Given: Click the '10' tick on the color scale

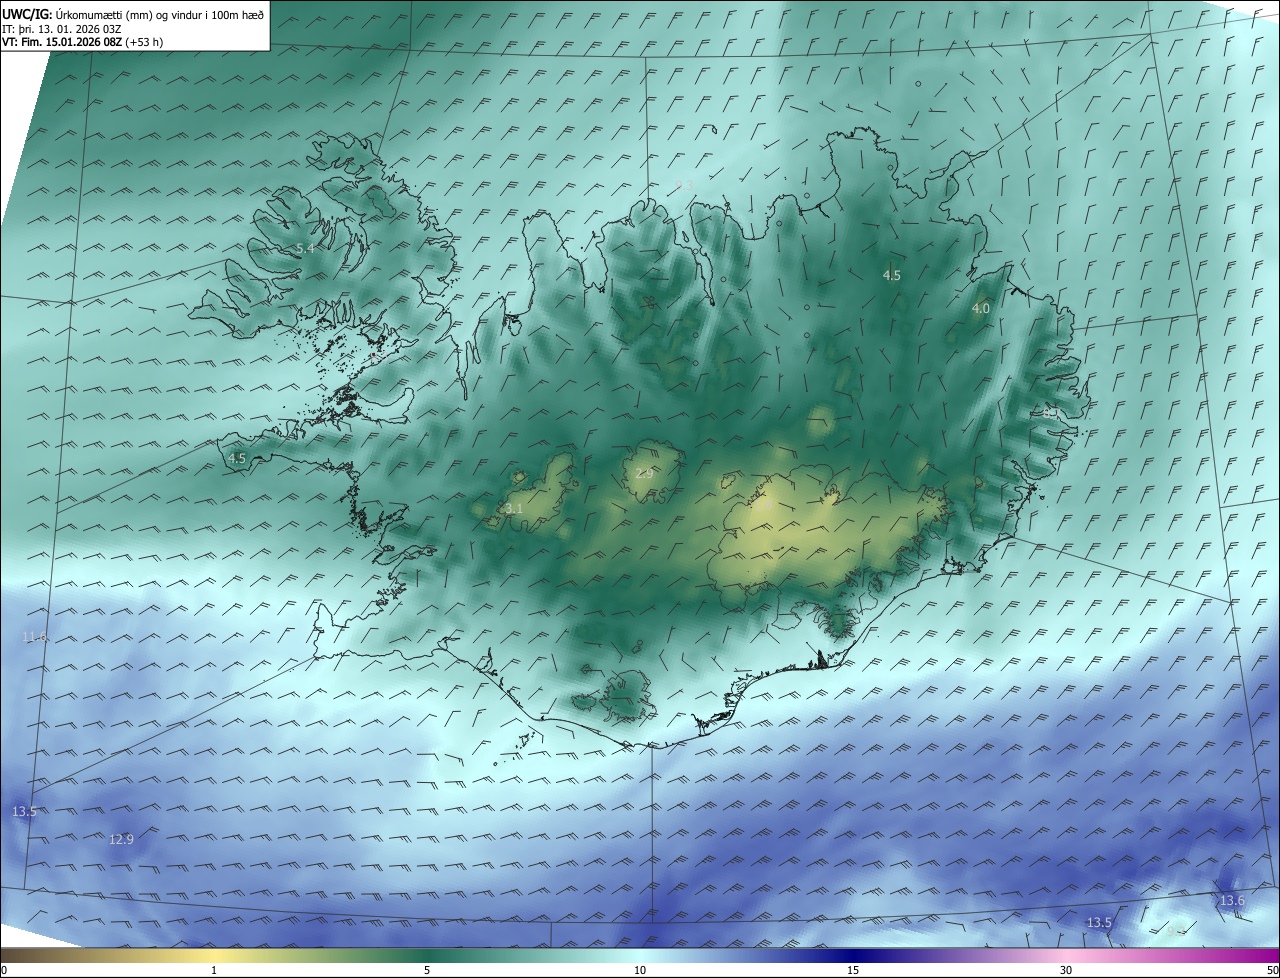Looking at the screenshot, I should pos(640,970).
